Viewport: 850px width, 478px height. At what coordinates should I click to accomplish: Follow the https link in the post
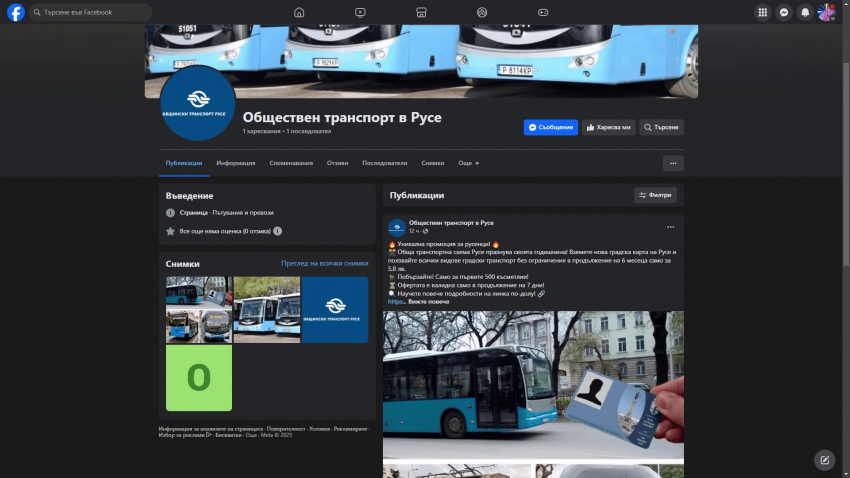click(x=396, y=302)
